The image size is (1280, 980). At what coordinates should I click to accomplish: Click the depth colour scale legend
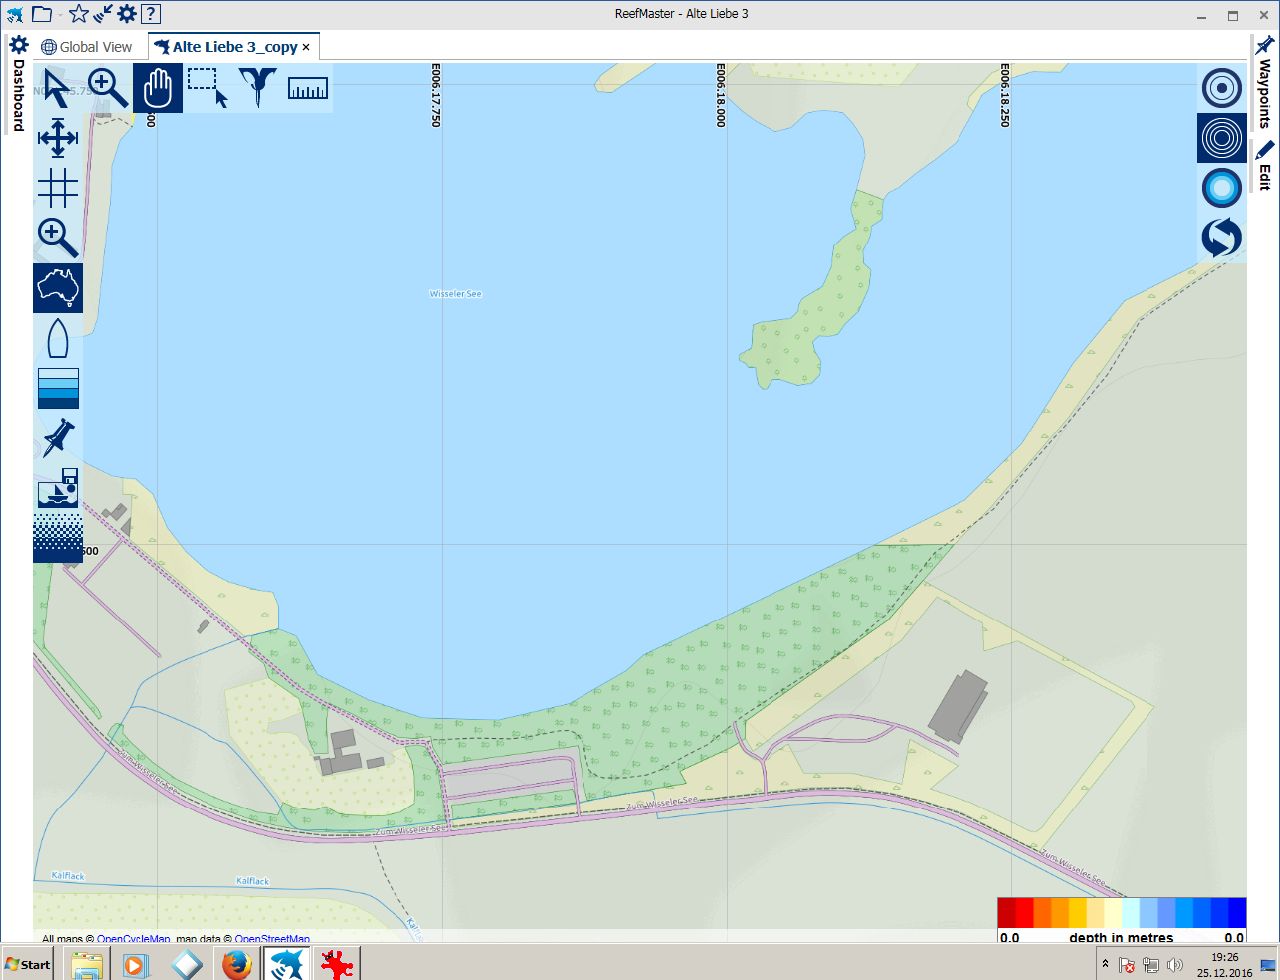click(1121, 913)
